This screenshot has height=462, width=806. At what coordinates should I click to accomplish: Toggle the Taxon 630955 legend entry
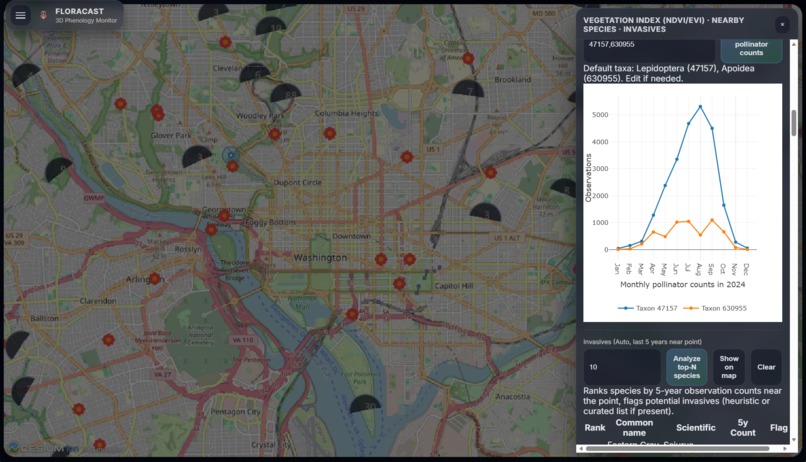[715, 308]
